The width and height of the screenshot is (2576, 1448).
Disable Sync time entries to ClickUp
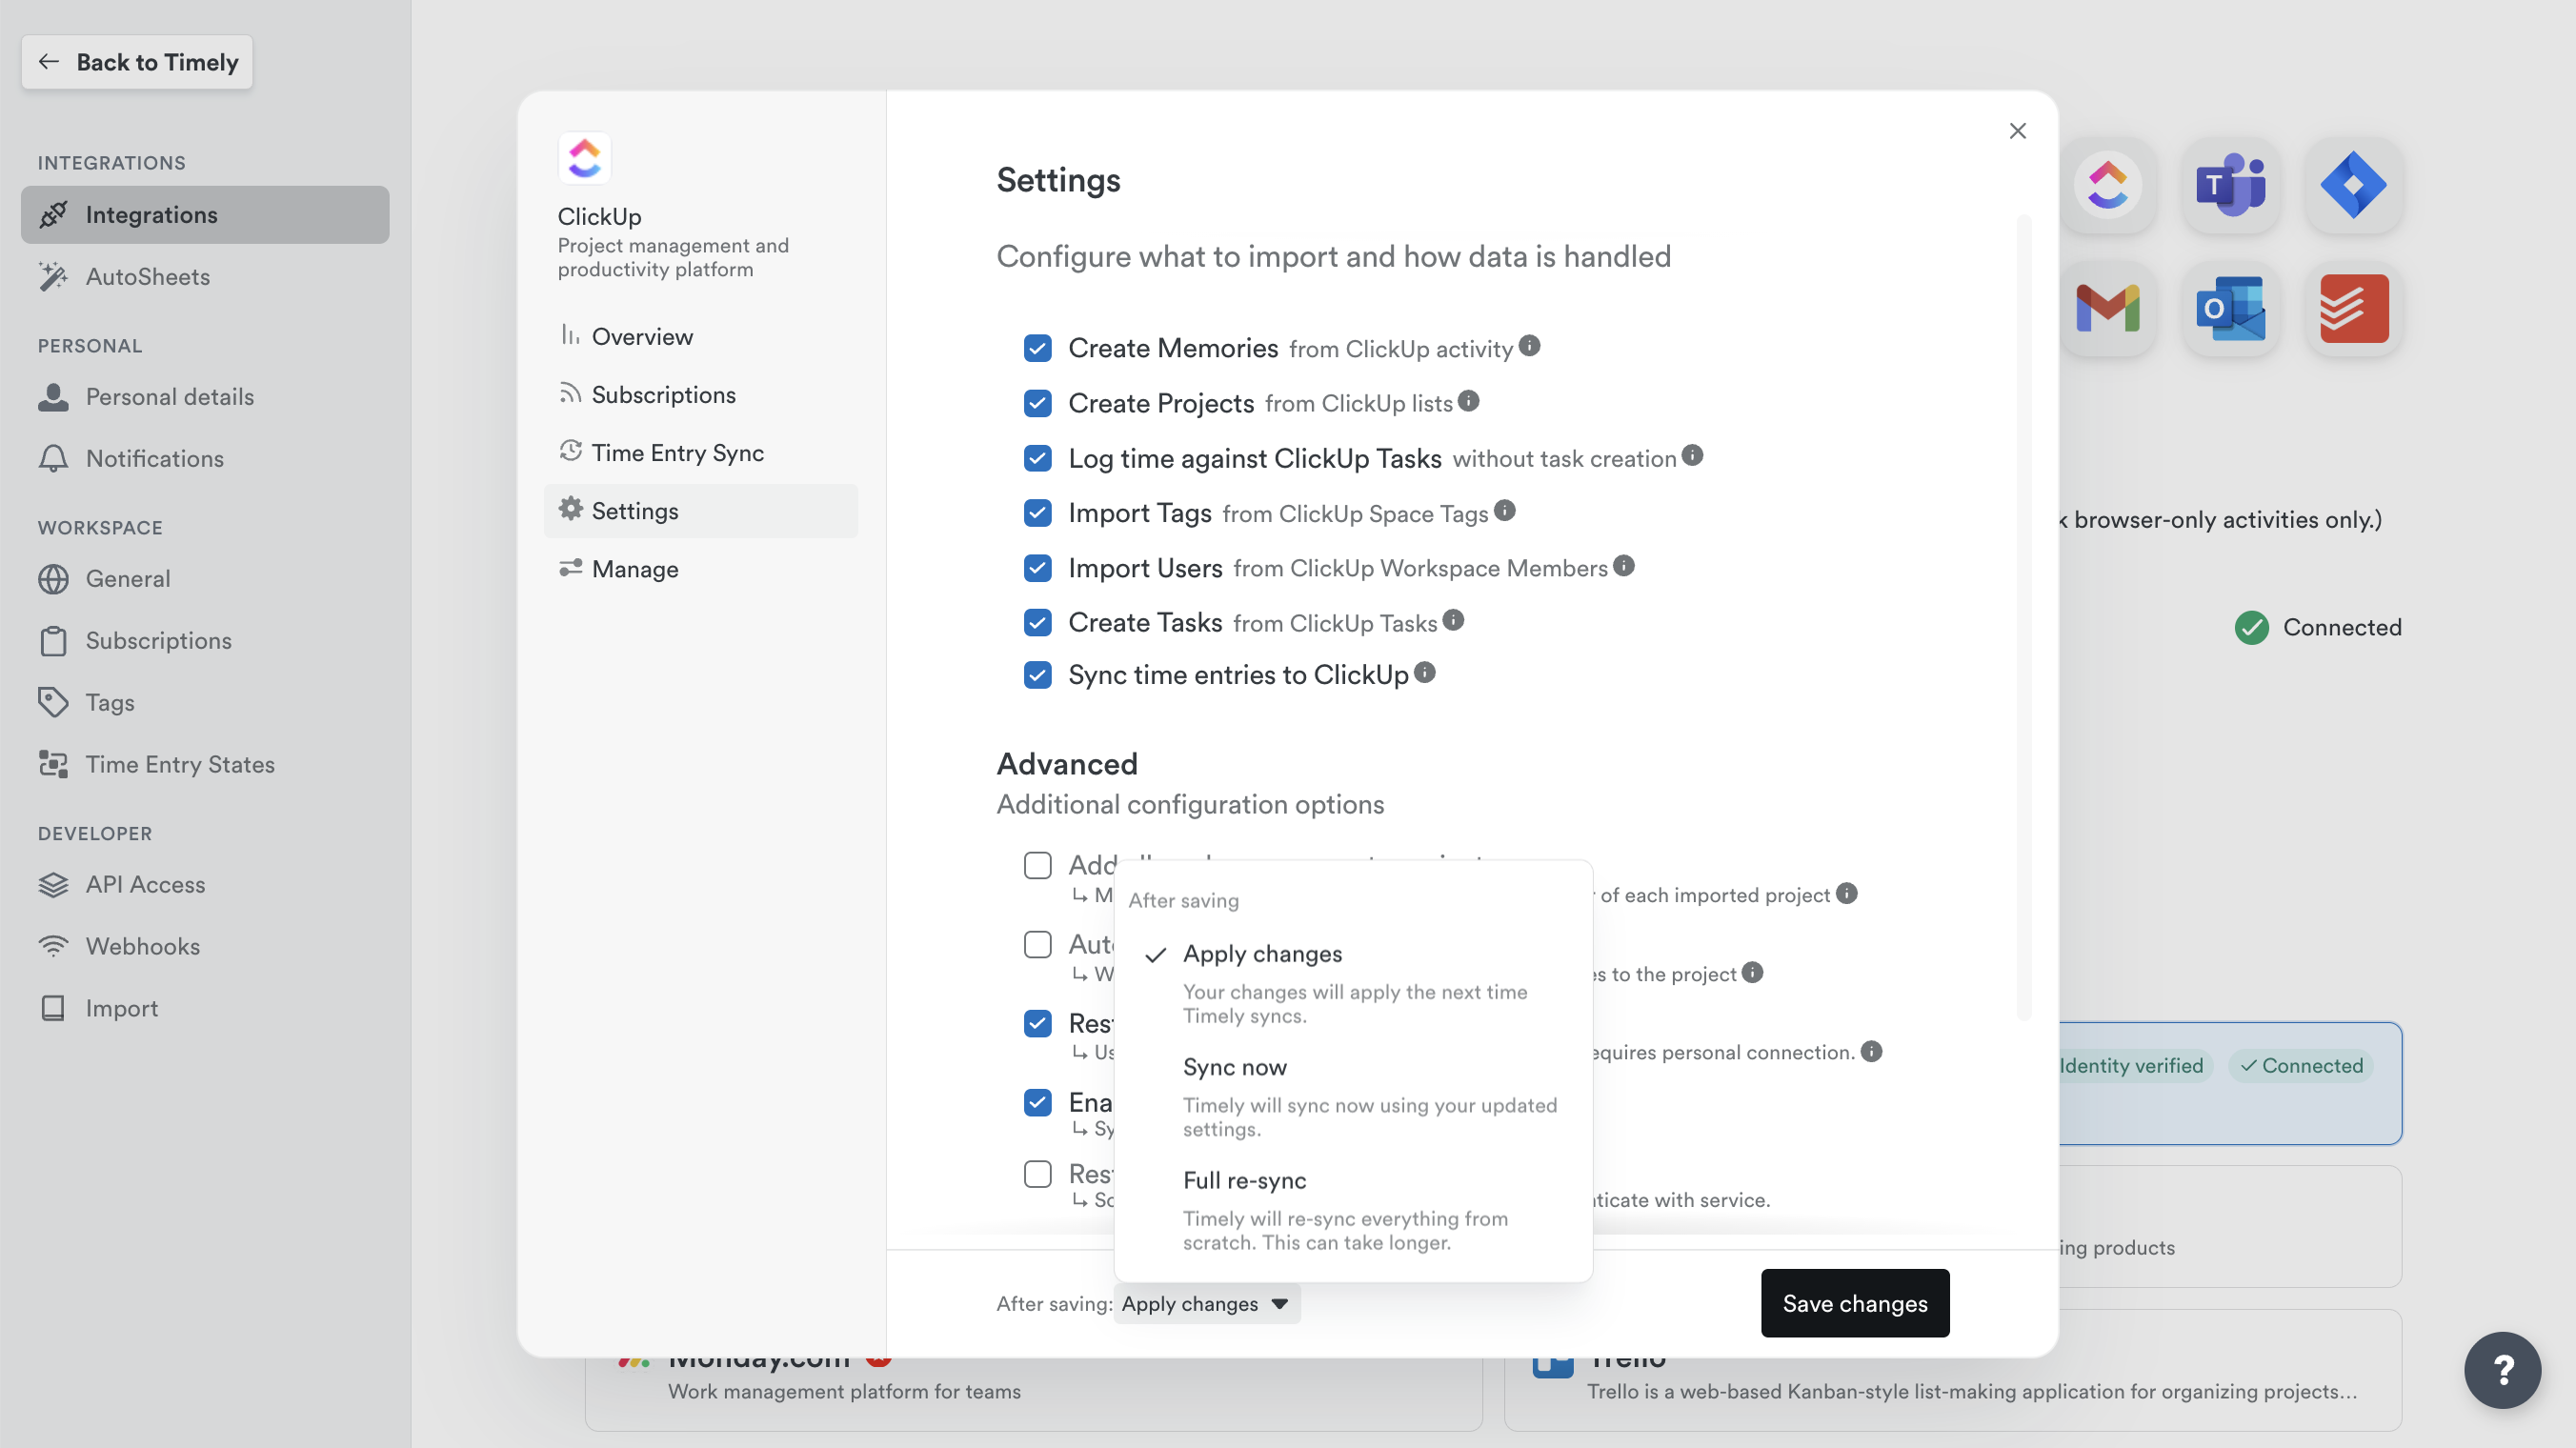(x=1037, y=674)
